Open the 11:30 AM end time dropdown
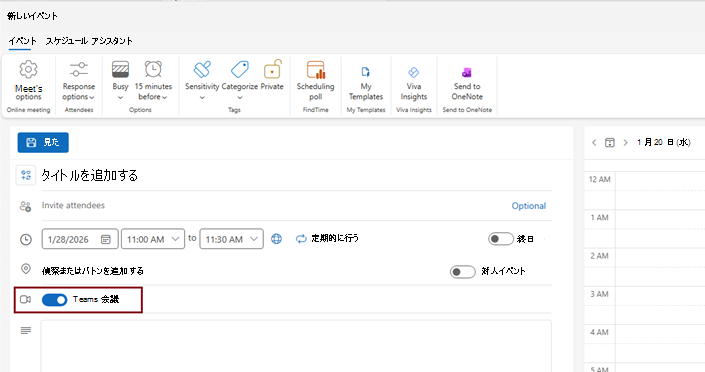Viewport: 705px width, 372px height. pos(232,239)
